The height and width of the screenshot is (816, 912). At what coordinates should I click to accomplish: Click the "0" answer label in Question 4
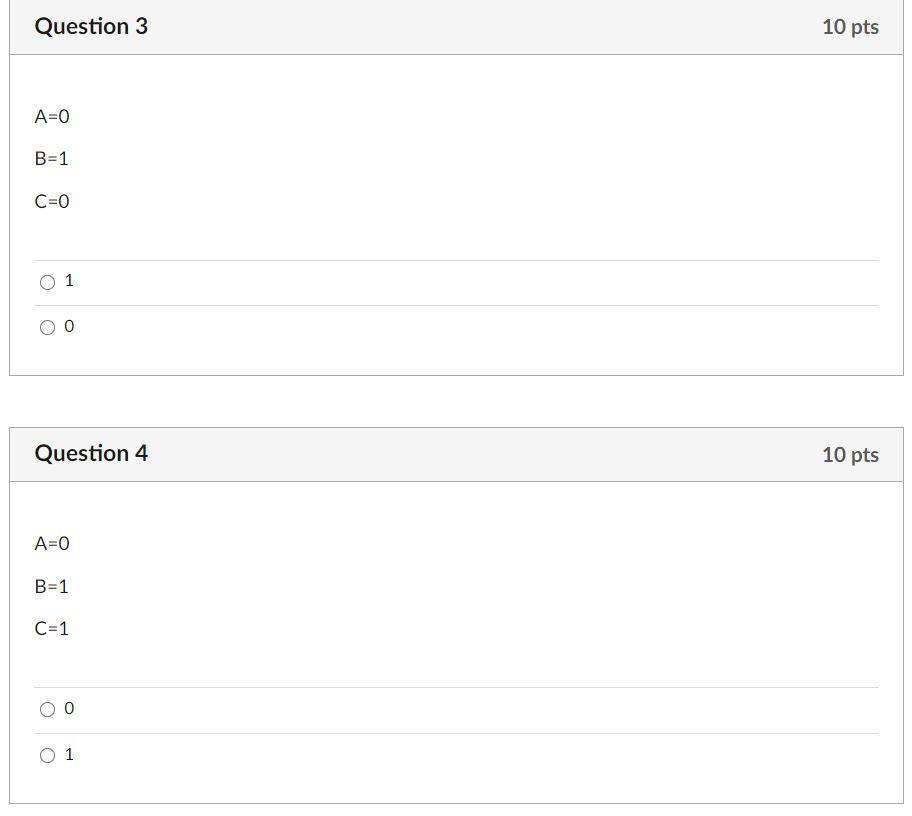coord(67,708)
